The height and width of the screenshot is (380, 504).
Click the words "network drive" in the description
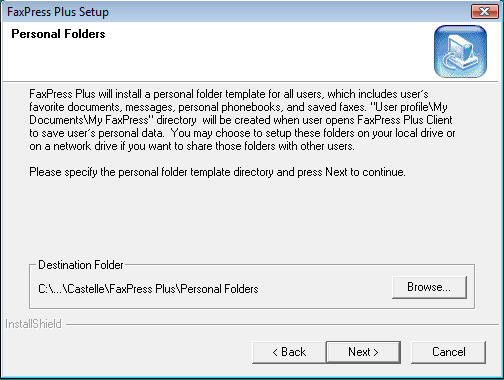(85, 146)
